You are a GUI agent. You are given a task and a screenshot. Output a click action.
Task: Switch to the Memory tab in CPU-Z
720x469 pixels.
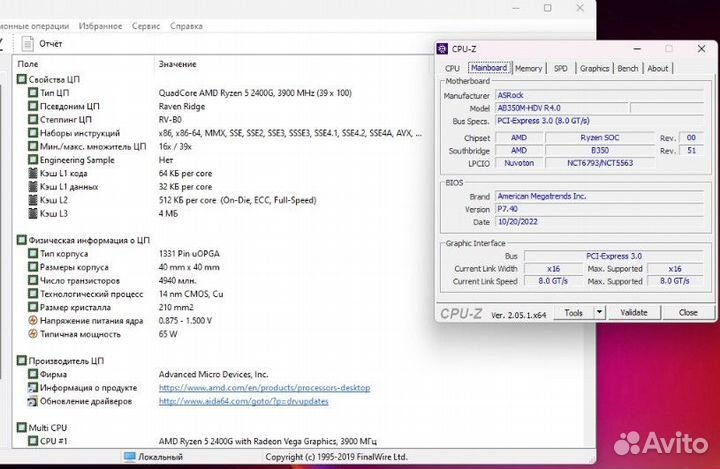click(x=529, y=68)
